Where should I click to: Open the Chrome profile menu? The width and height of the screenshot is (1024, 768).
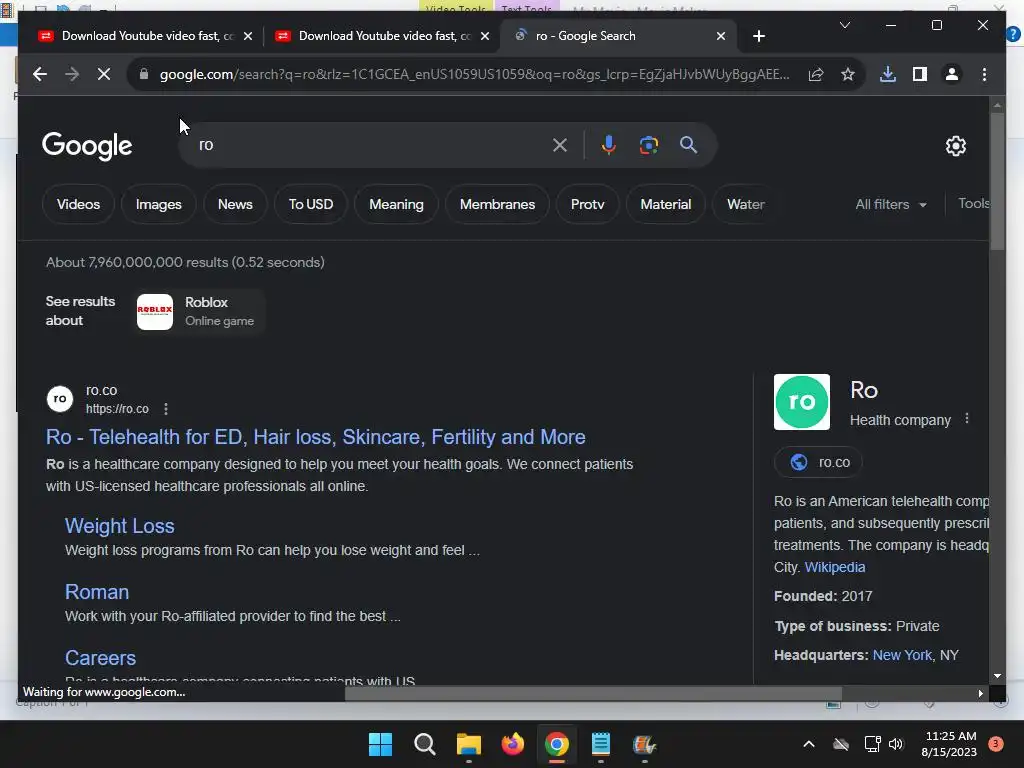[x=952, y=74]
